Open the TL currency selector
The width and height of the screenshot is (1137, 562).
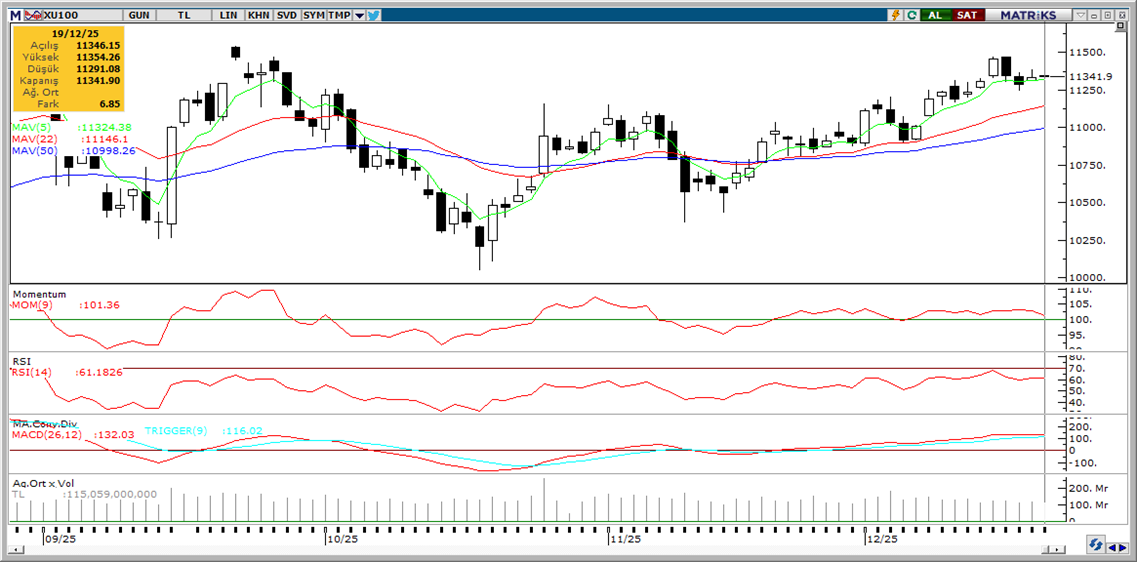tap(183, 15)
